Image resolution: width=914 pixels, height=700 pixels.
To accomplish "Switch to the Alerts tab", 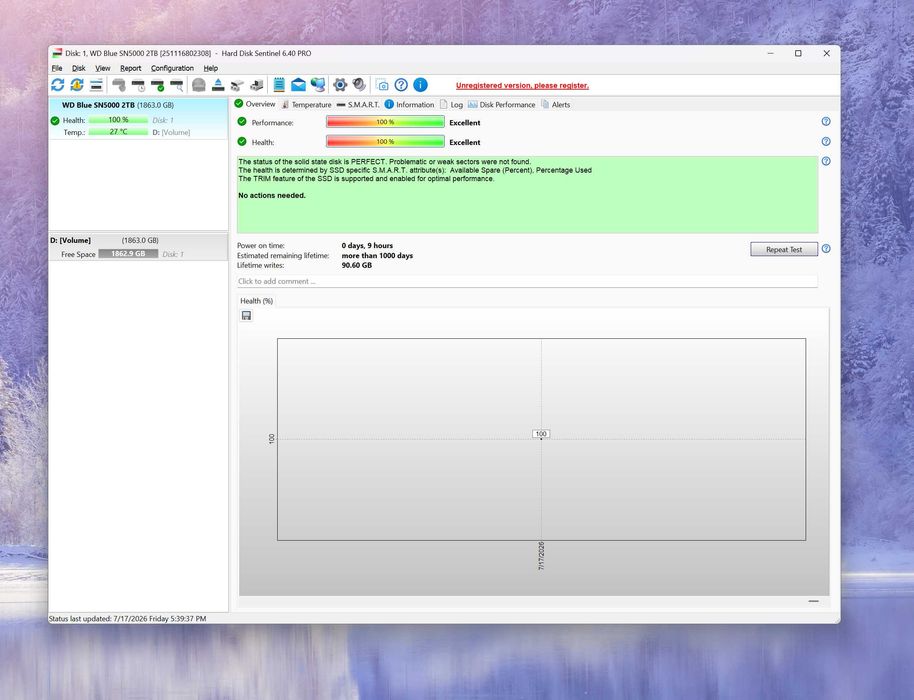I will pyautogui.click(x=556, y=104).
